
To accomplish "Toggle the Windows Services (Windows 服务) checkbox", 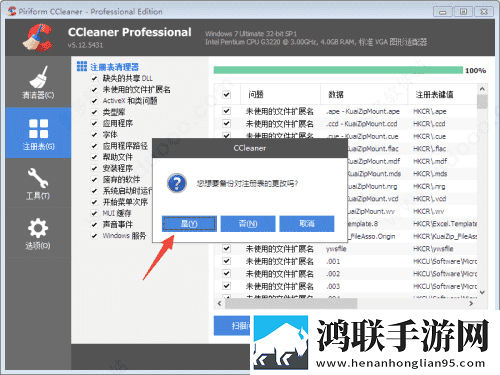I will point(95,236).
